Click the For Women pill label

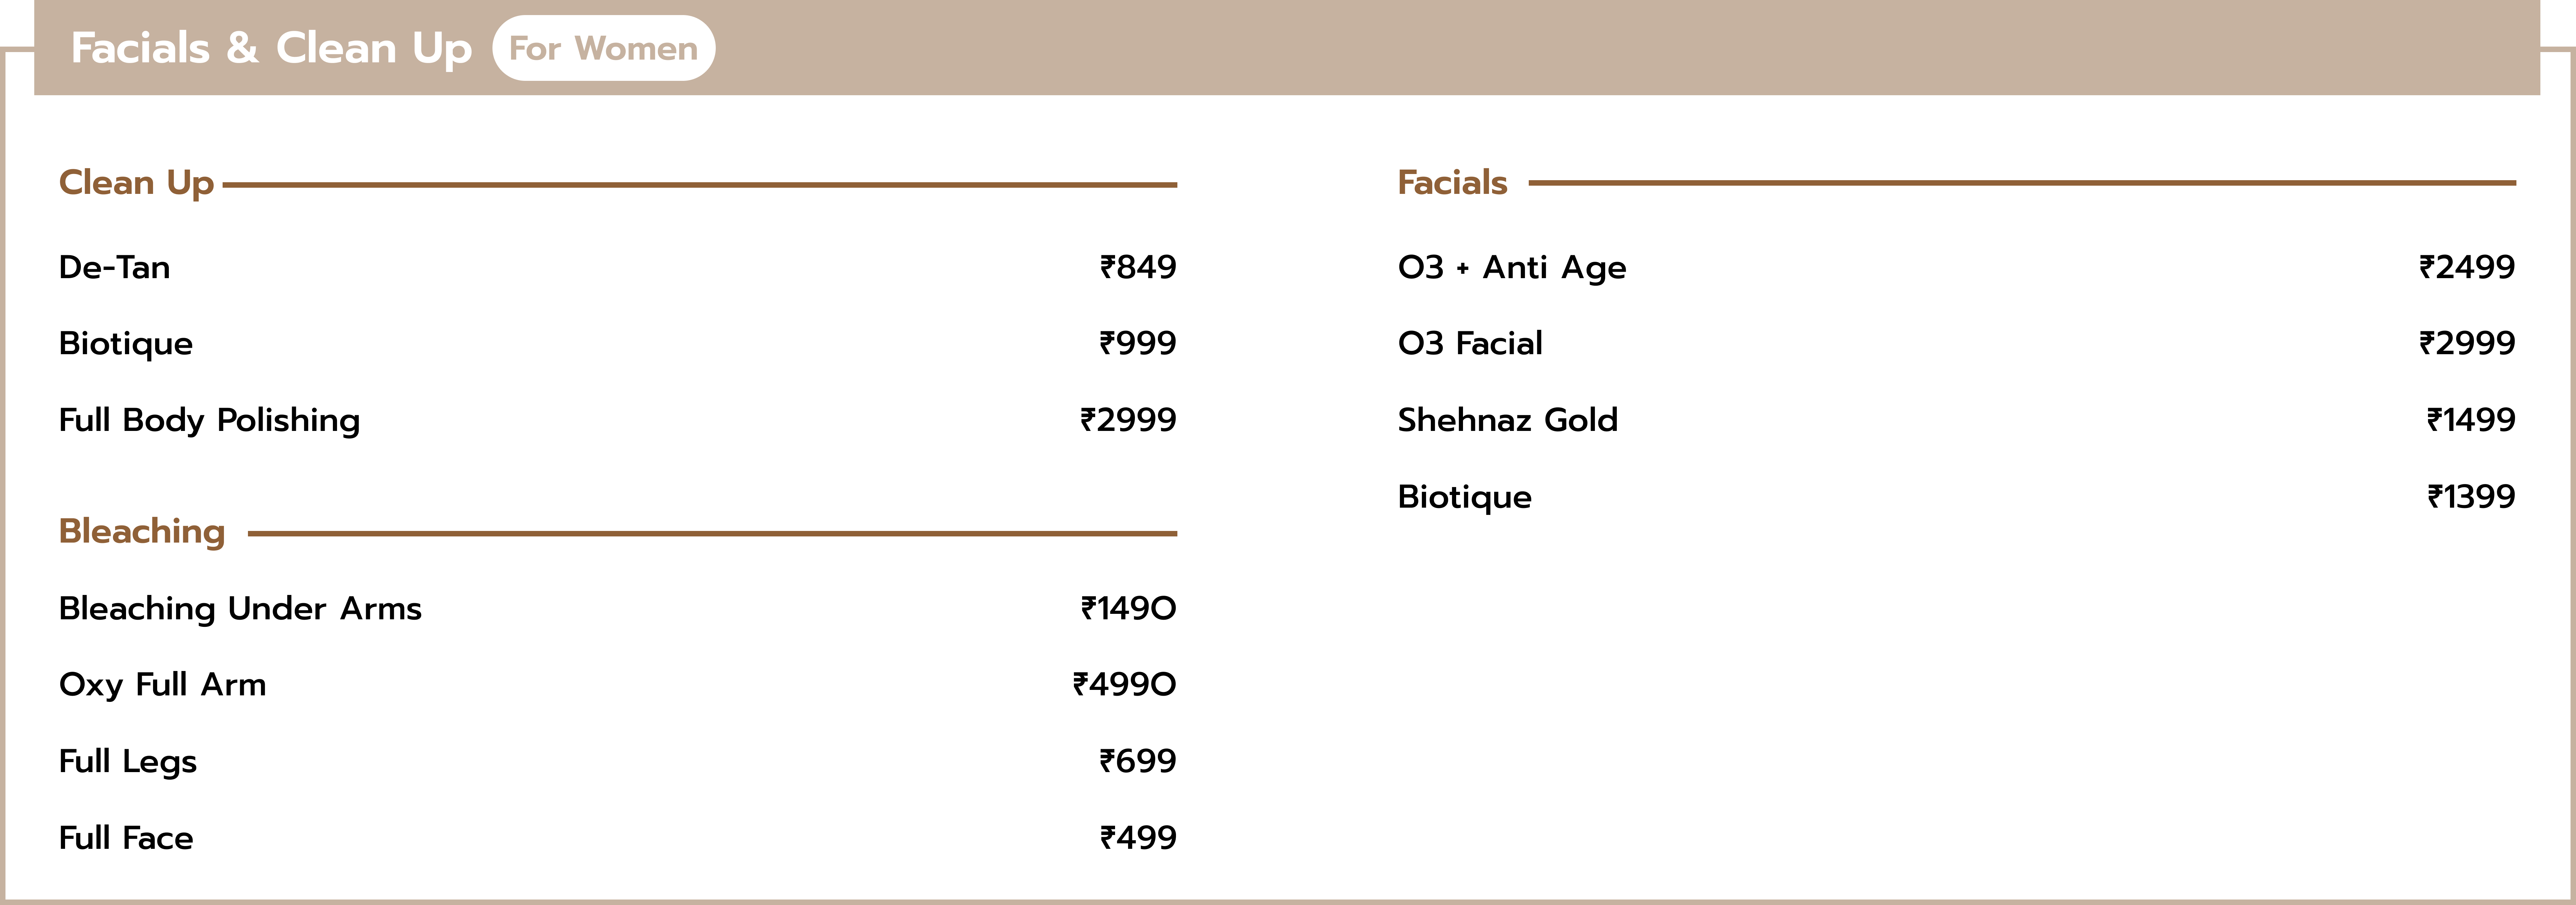(x=603, y=48)
